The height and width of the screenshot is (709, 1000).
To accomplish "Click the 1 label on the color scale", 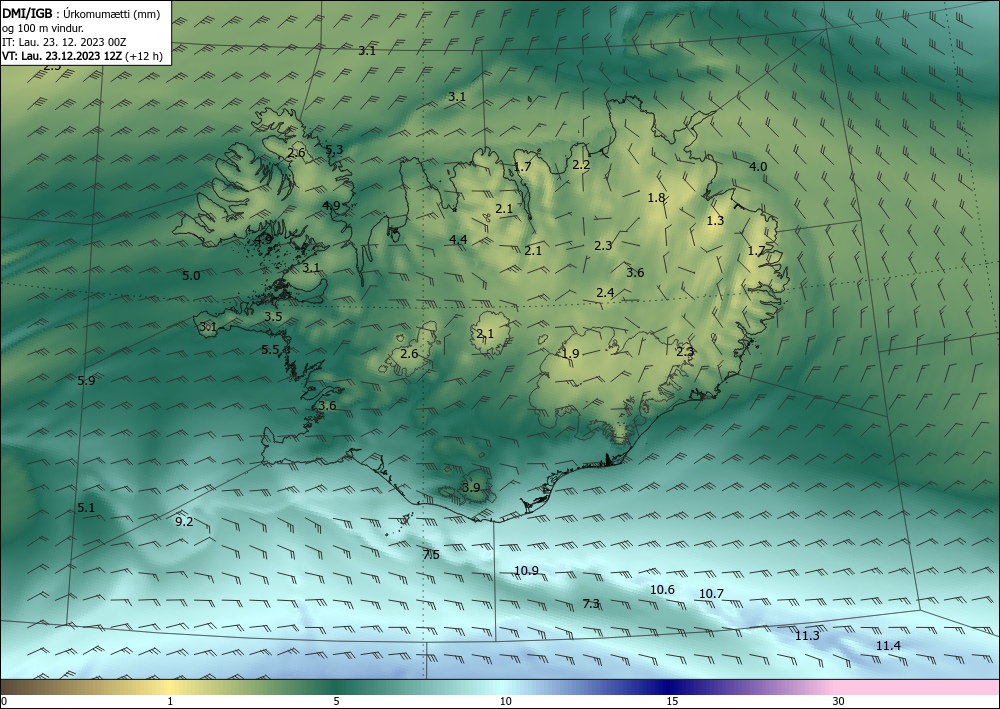I will point(170,701).
